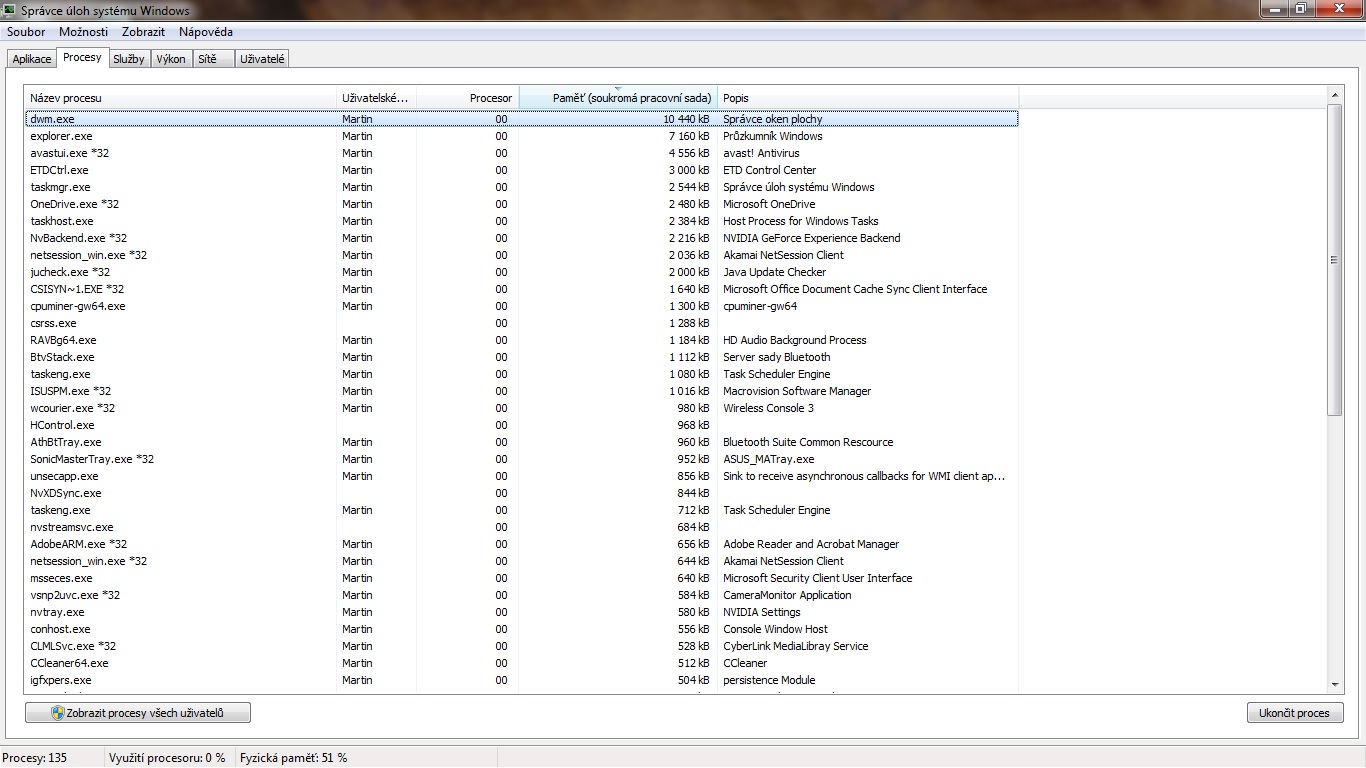Click the Console Window Host description
This screenshot has height=768, width=1366.
pos(776,629)
